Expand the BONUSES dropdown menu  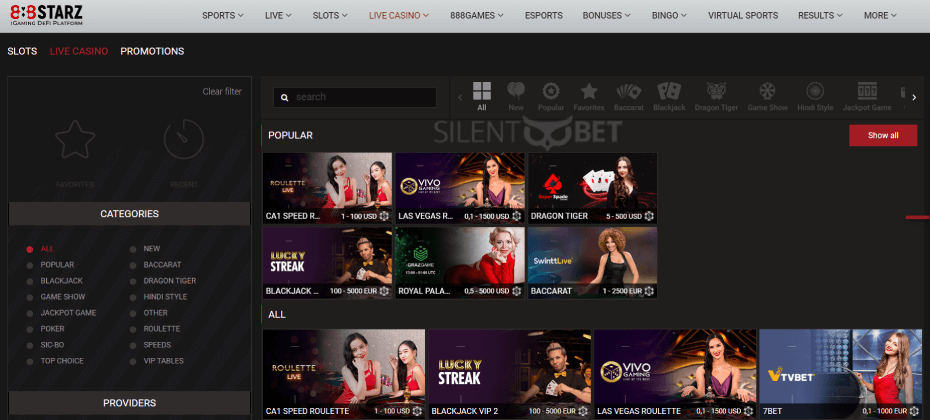pos(607,15)
